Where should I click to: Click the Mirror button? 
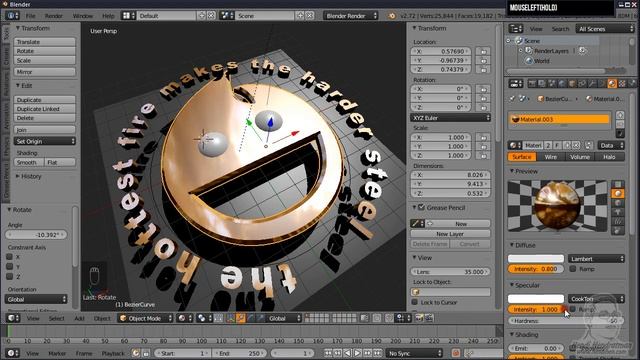tap(45, 72)
